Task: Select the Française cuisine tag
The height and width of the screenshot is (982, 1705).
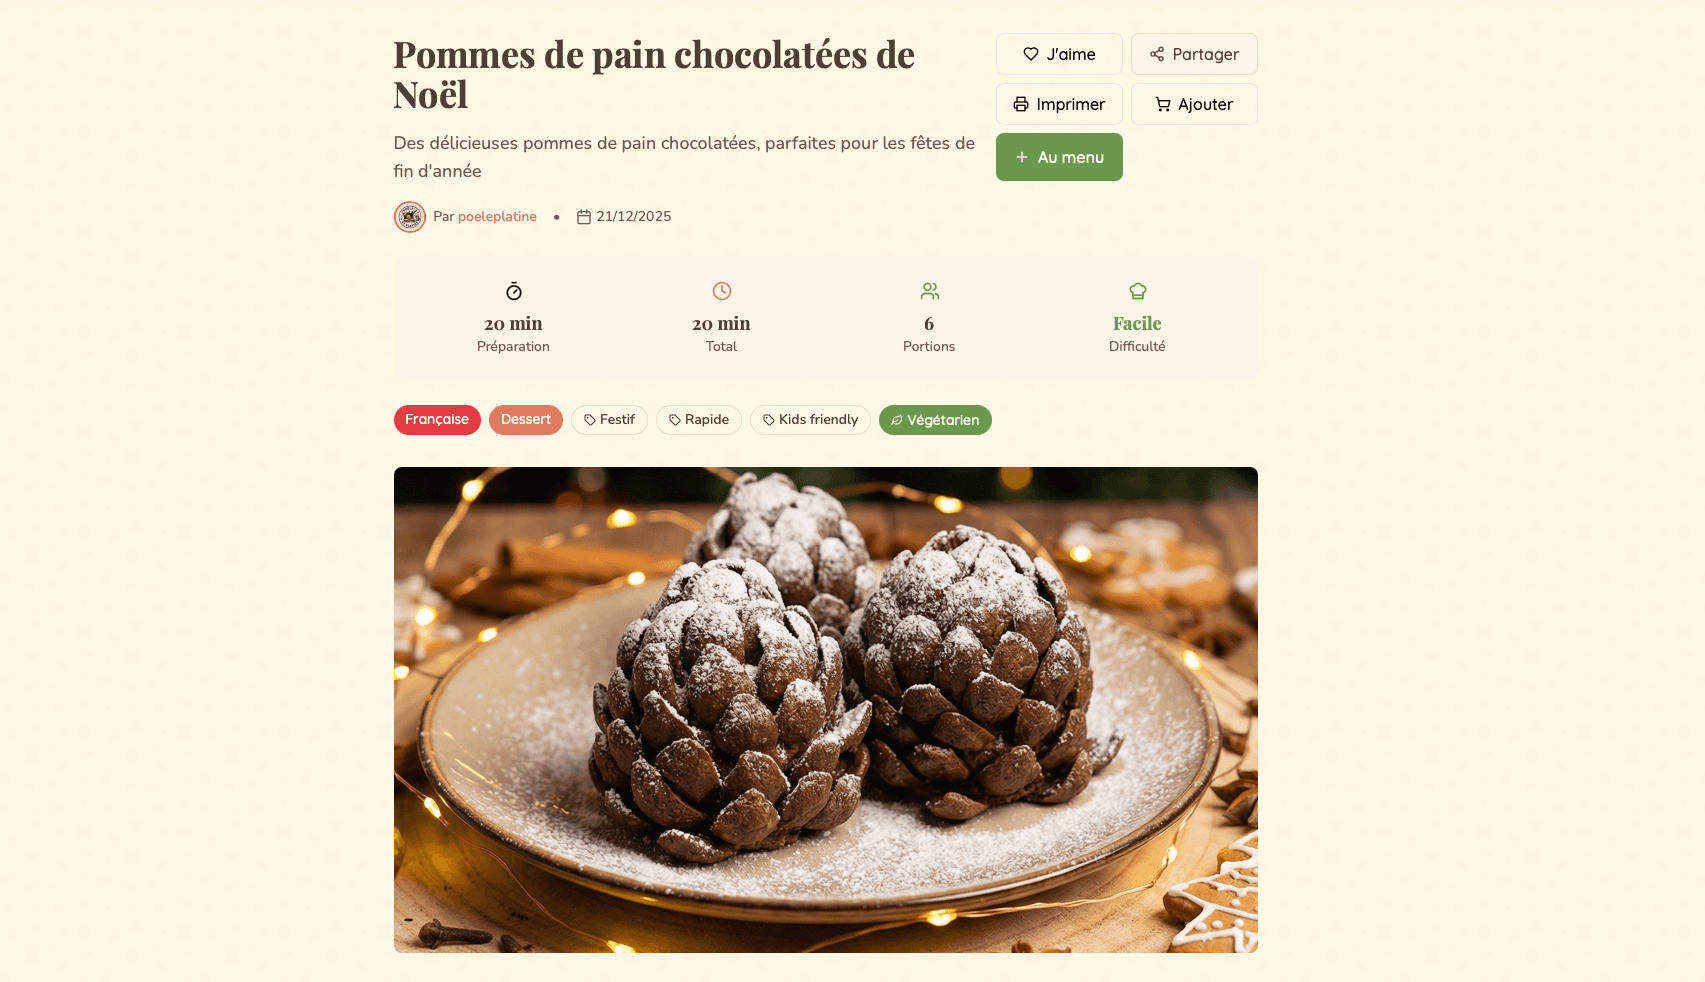Action: click(x=437, y=420)
